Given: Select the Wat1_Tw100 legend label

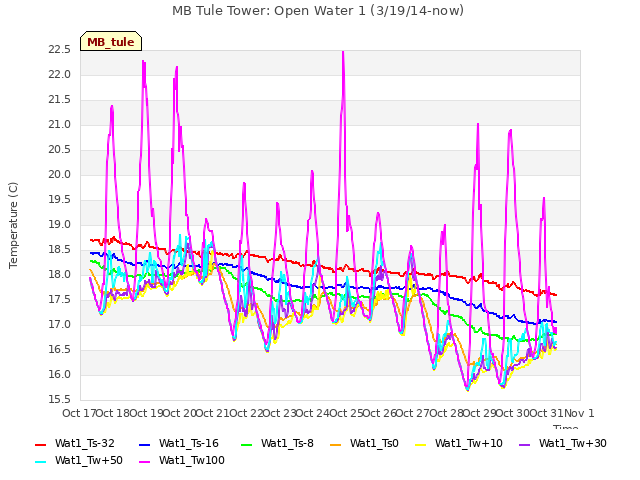Looking at the screenshot, I should pos(192,460).
